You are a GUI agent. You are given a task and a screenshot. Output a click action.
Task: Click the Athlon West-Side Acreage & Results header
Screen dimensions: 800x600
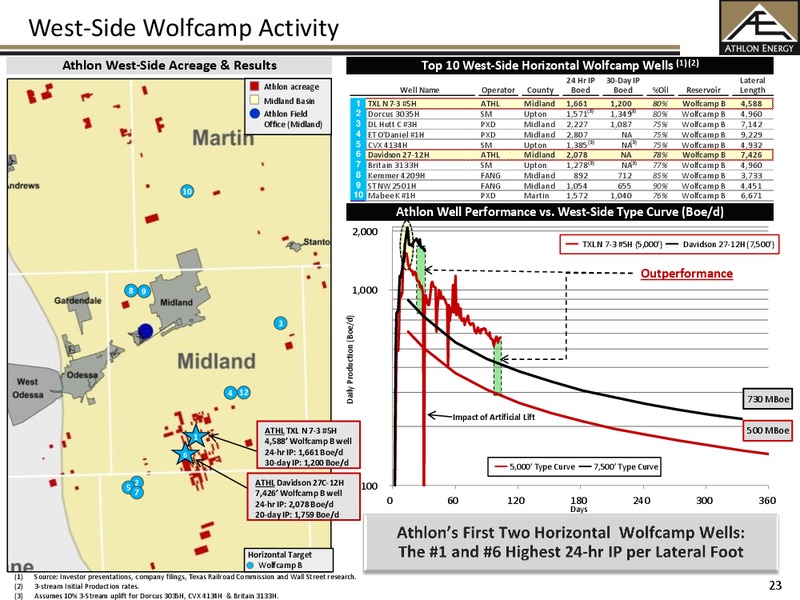click(x=169, y=65)
